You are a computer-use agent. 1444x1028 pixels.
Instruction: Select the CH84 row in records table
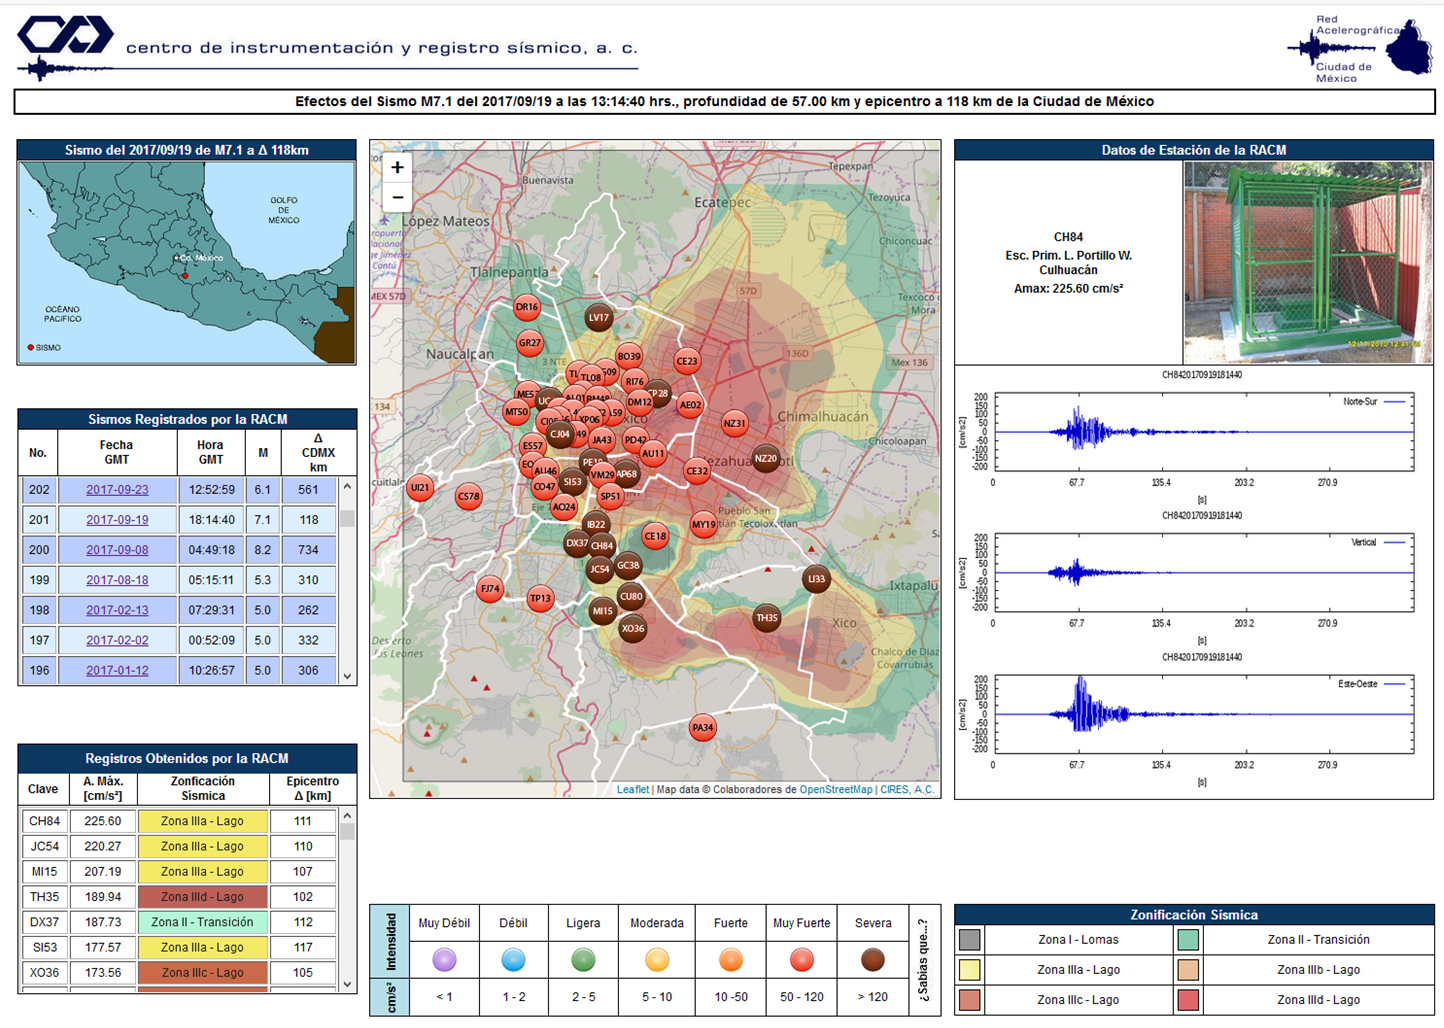(x=45, y=821)
